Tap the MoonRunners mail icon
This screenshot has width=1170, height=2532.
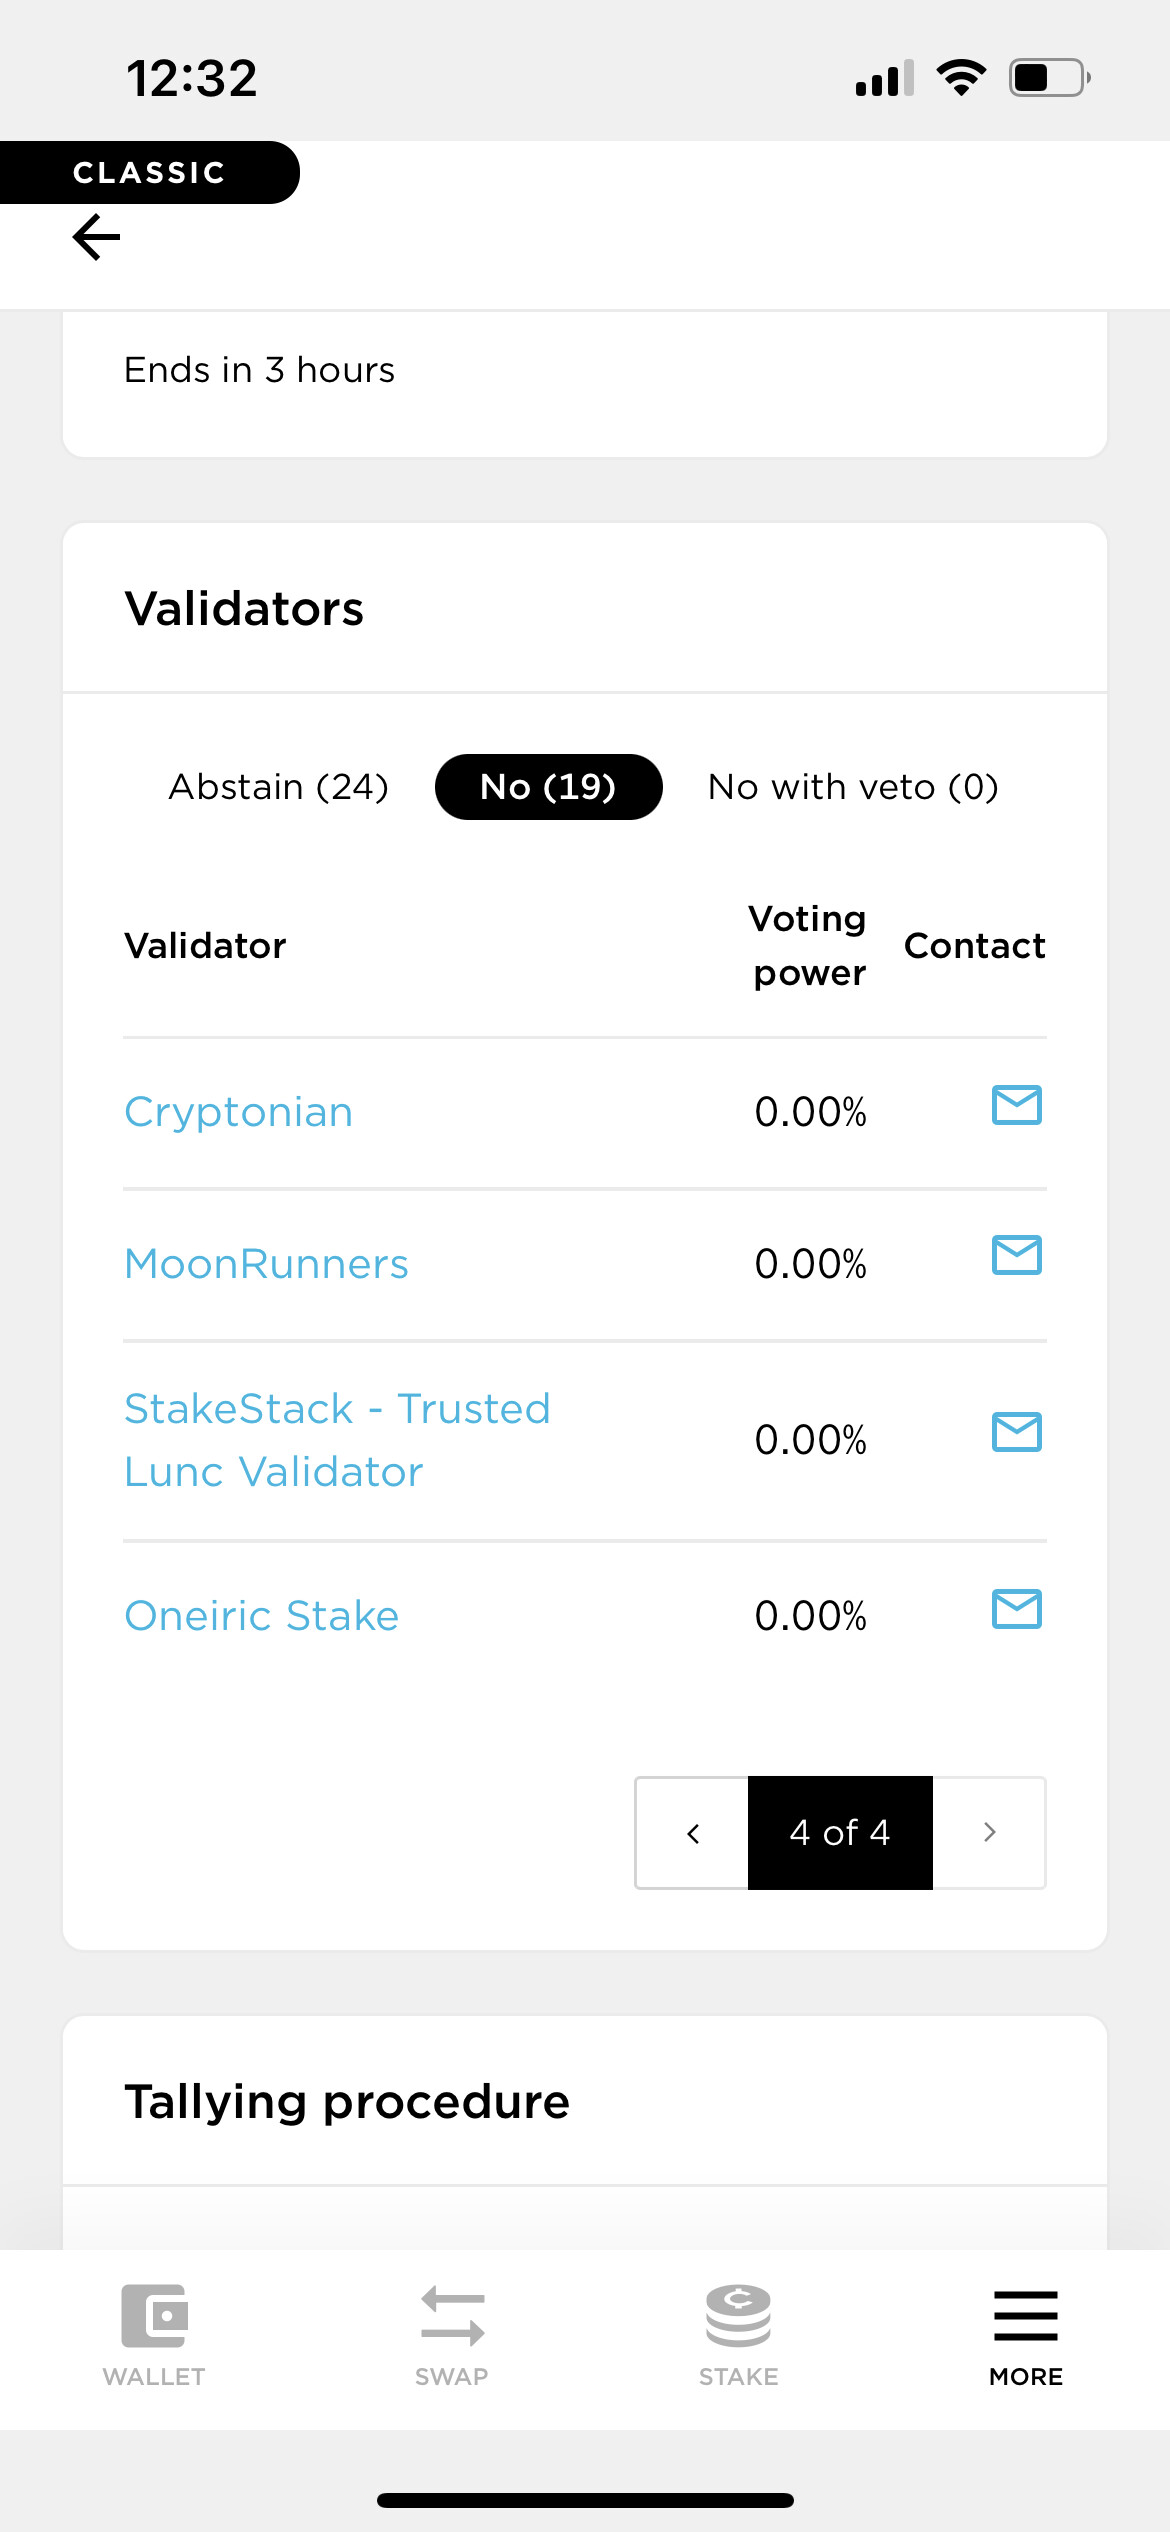tap(1016, 1256)
